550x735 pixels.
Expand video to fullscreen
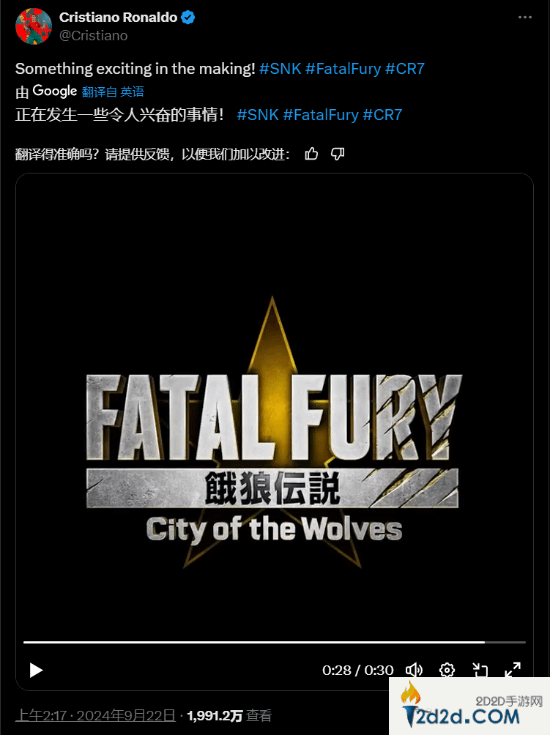(512, 669)
